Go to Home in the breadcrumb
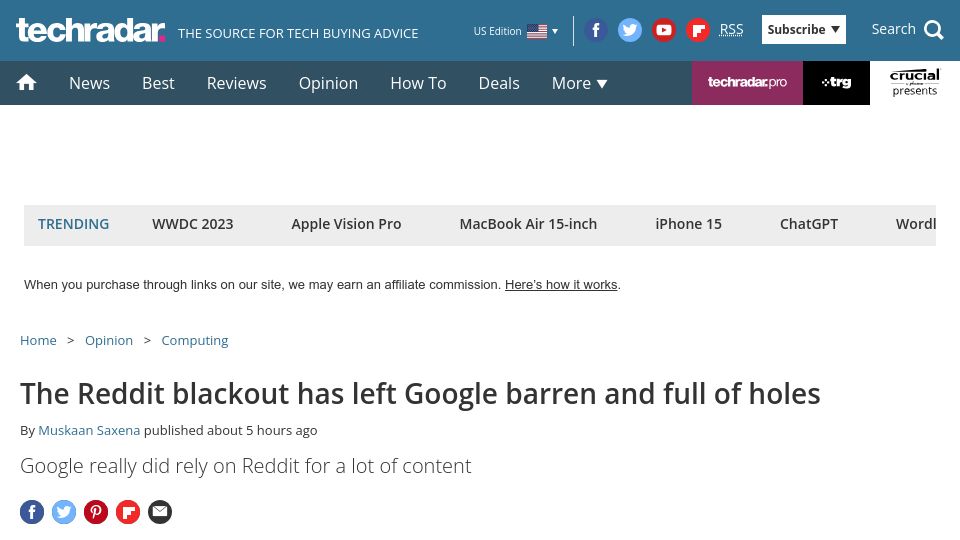This screenshot has height=540, width=960. (x=38, y=340)
